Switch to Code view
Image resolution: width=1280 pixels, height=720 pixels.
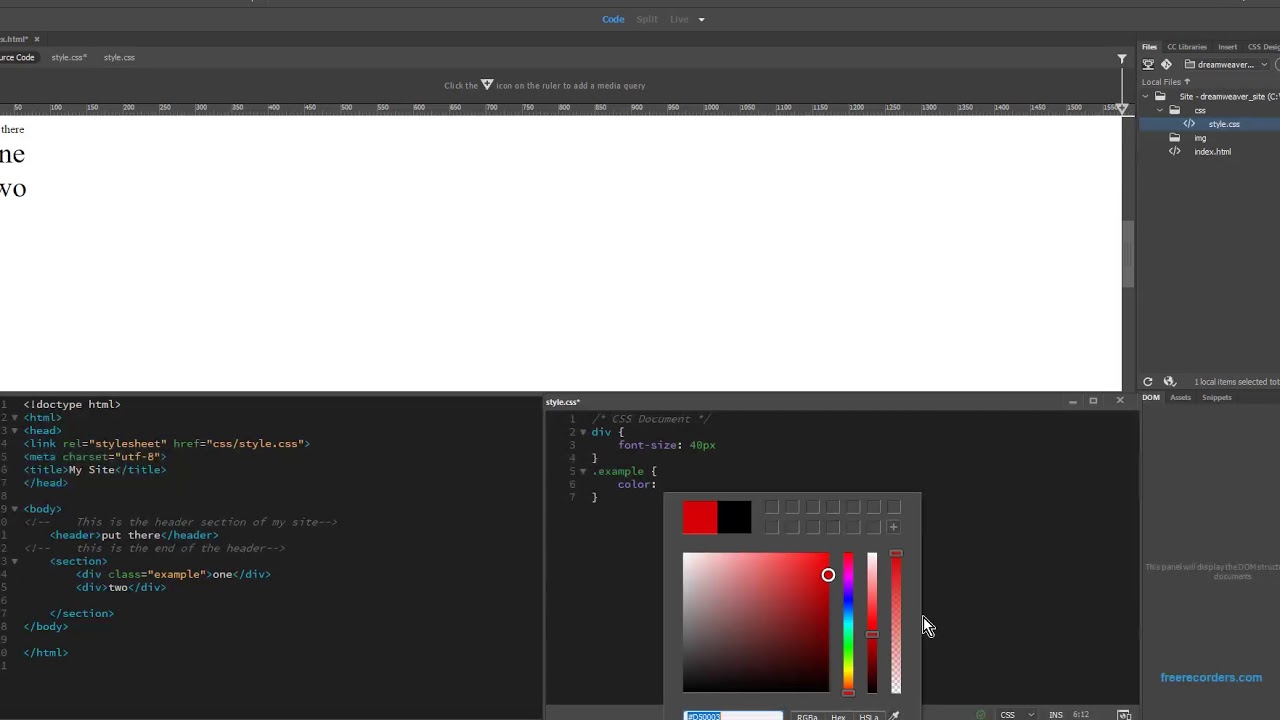613,19
